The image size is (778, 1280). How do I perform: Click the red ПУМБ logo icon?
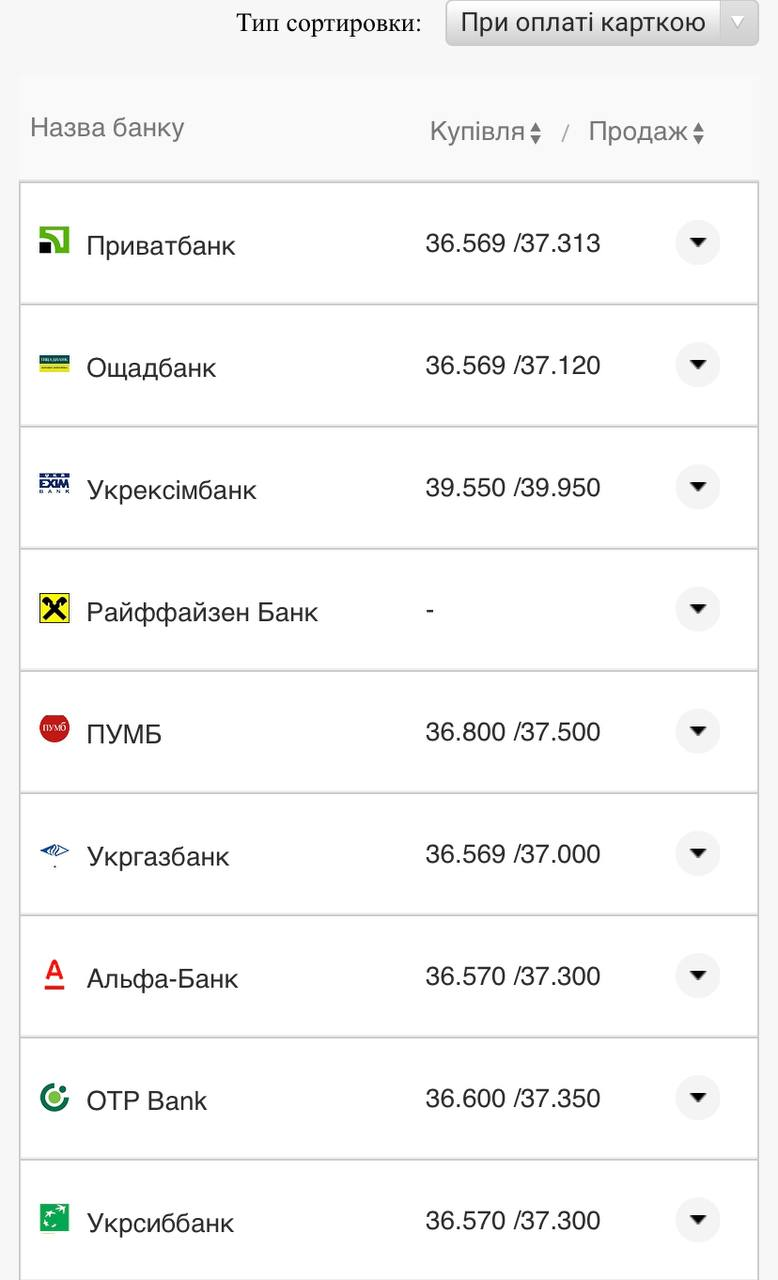54,729
